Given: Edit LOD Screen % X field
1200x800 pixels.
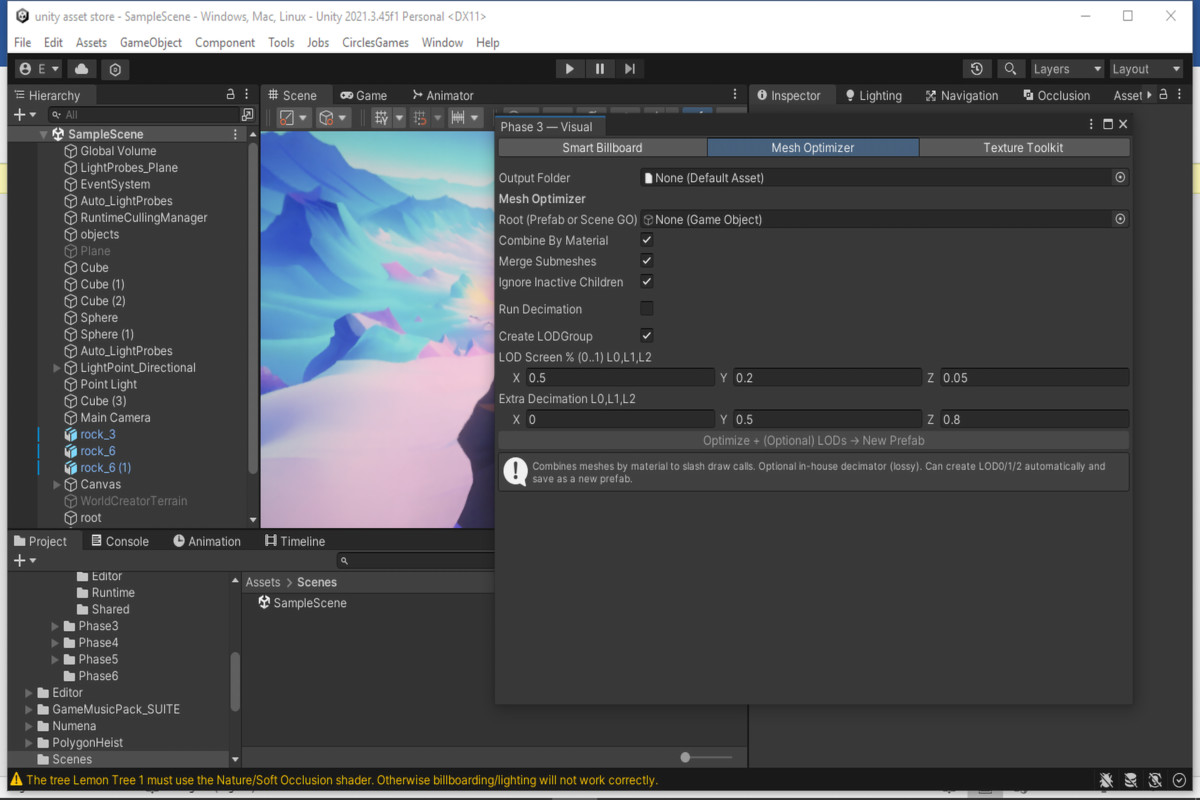Looking at the screenshot, I should point(620,378).
